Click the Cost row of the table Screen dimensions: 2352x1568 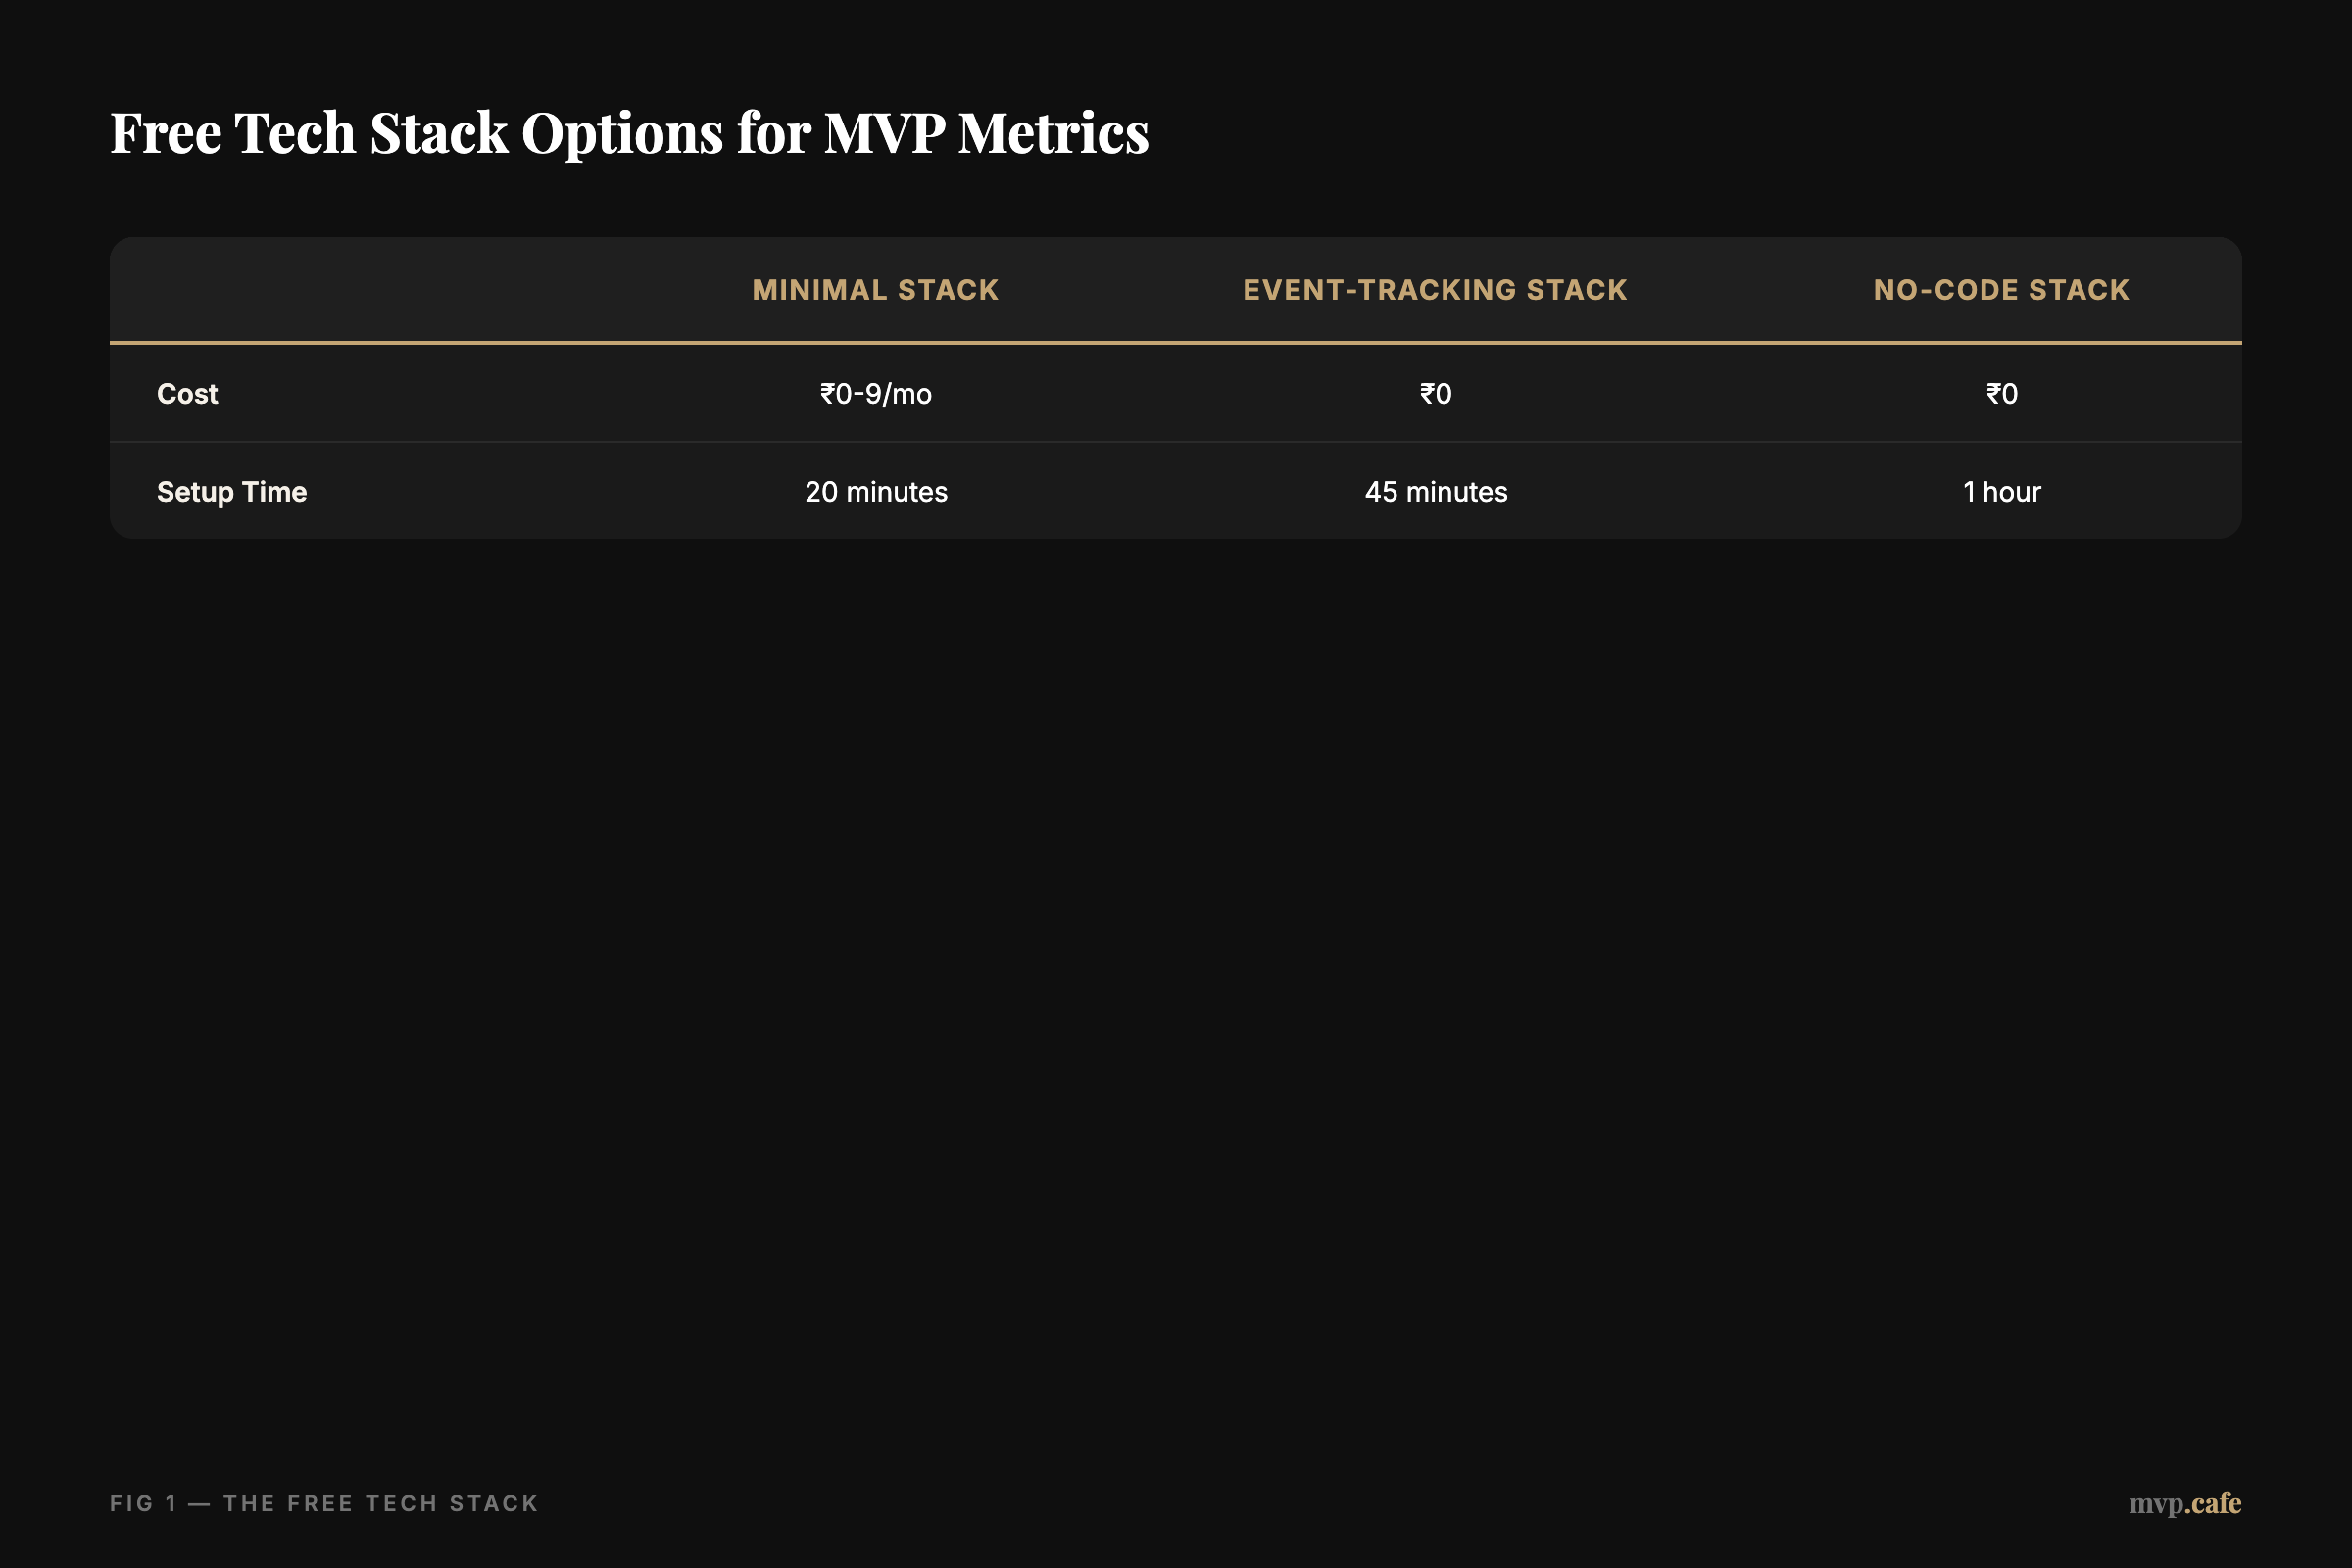(x=1175, y=394)
